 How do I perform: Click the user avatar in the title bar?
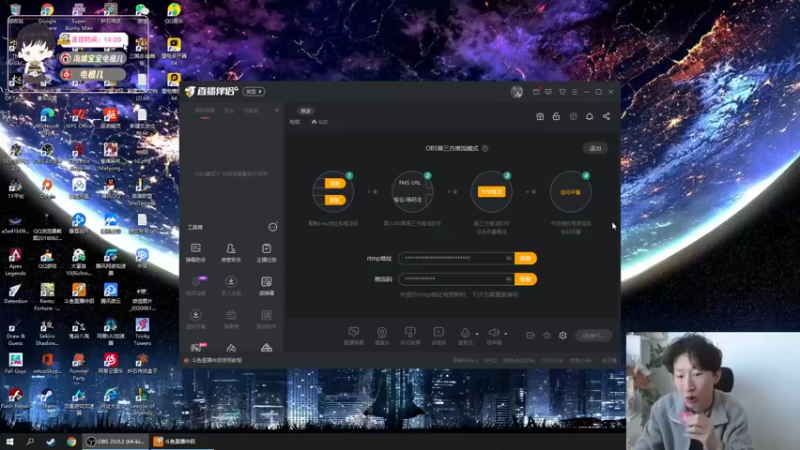pos(516,92)
